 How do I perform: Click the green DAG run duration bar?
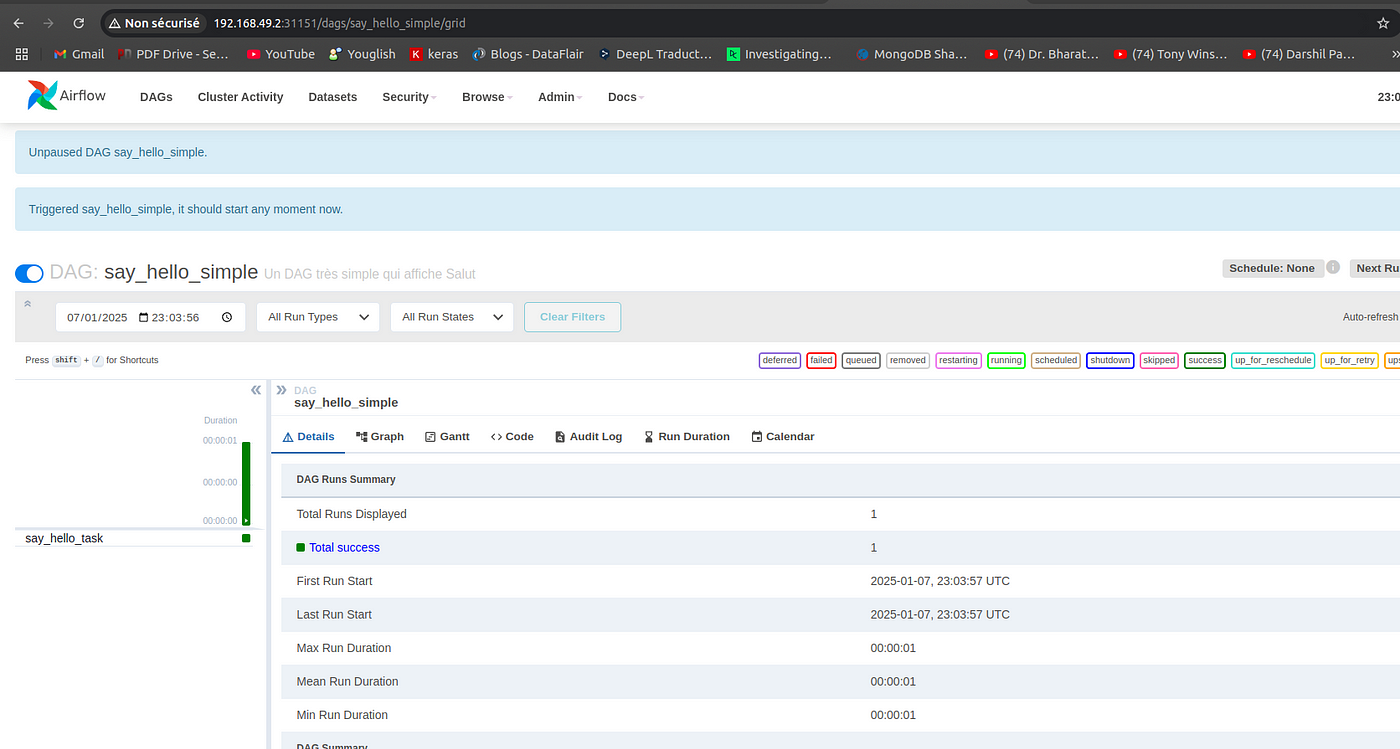coord(246,483)
